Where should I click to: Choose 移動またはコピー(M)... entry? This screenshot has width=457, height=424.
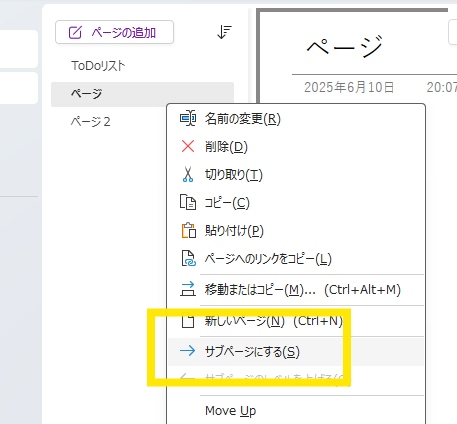tap(296, 290)
